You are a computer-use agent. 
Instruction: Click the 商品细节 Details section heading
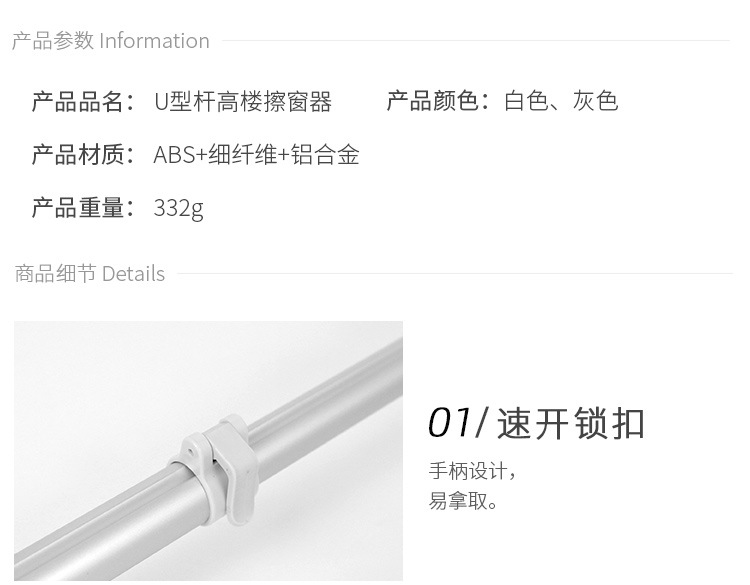90,274
